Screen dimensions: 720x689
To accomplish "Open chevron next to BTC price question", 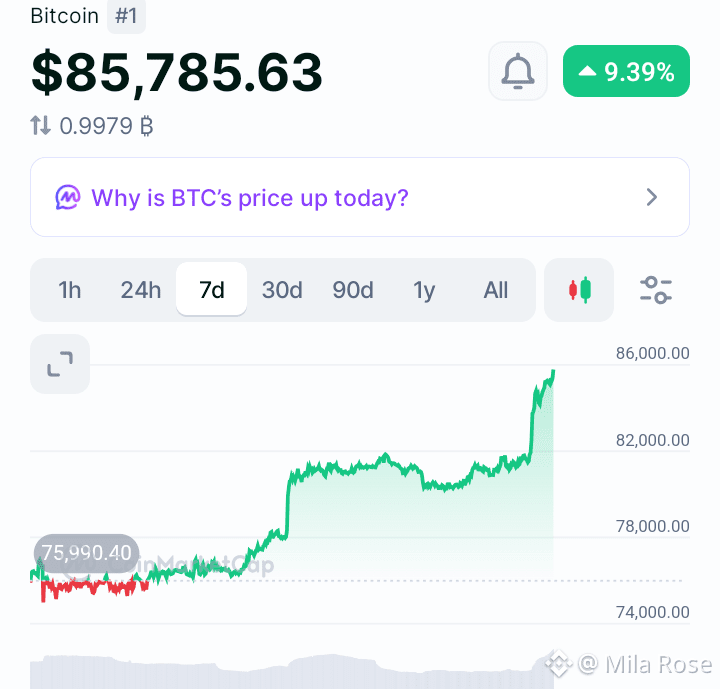I will [652, 198].
